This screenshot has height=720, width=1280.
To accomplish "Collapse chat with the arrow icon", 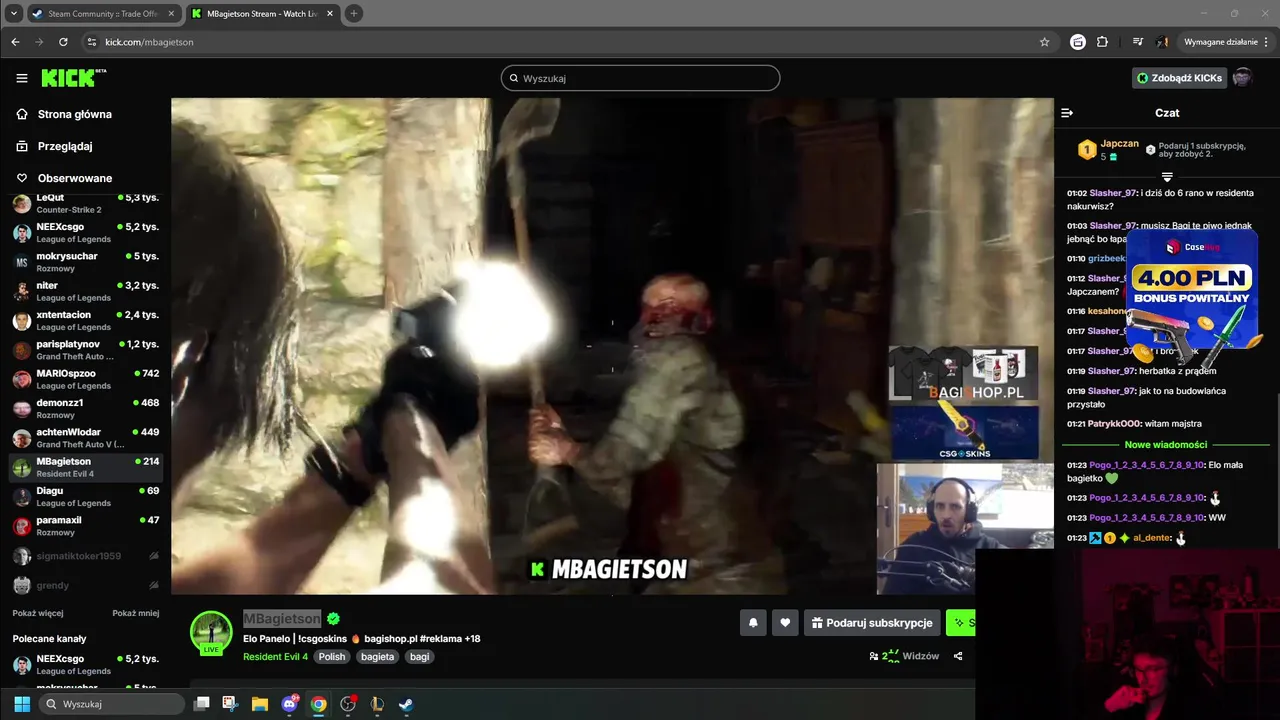I will 1067,113.
